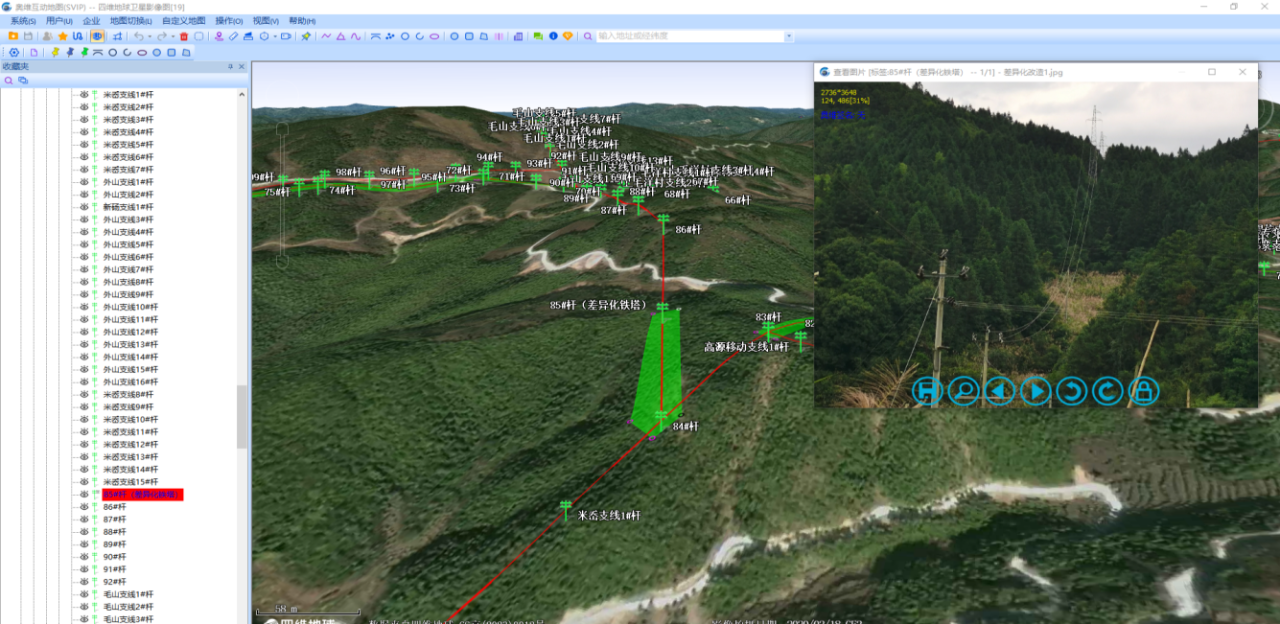The height and width of the screenshot is (624, 1280).
Task: Open the 操作 menu
Action: (x=229, y=21)
